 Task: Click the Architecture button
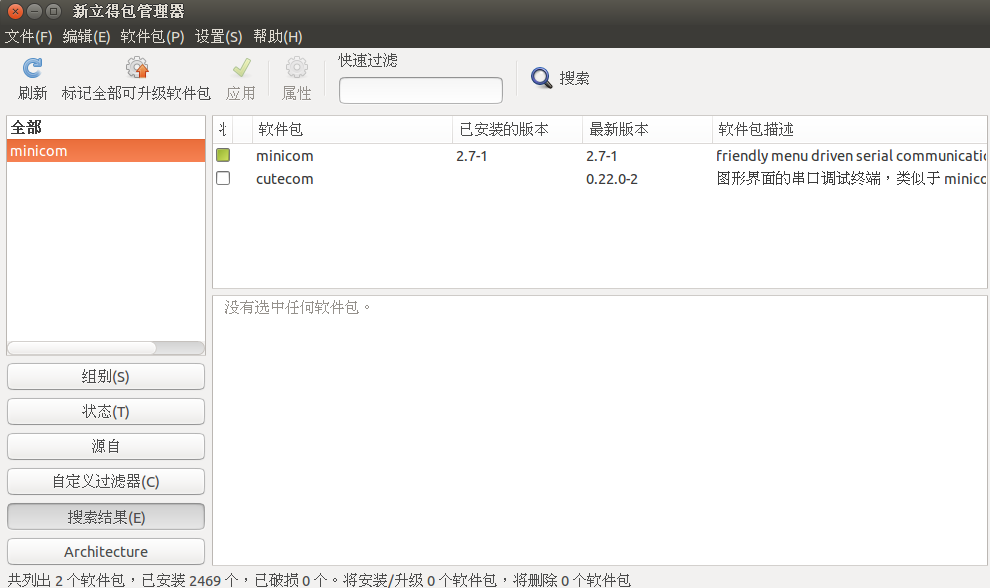[105, 551]
